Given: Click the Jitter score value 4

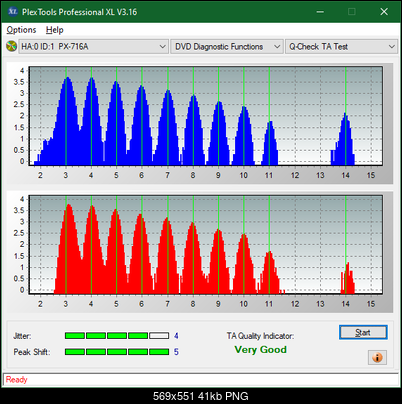Looking at the screenshot, I should (176, 336).
